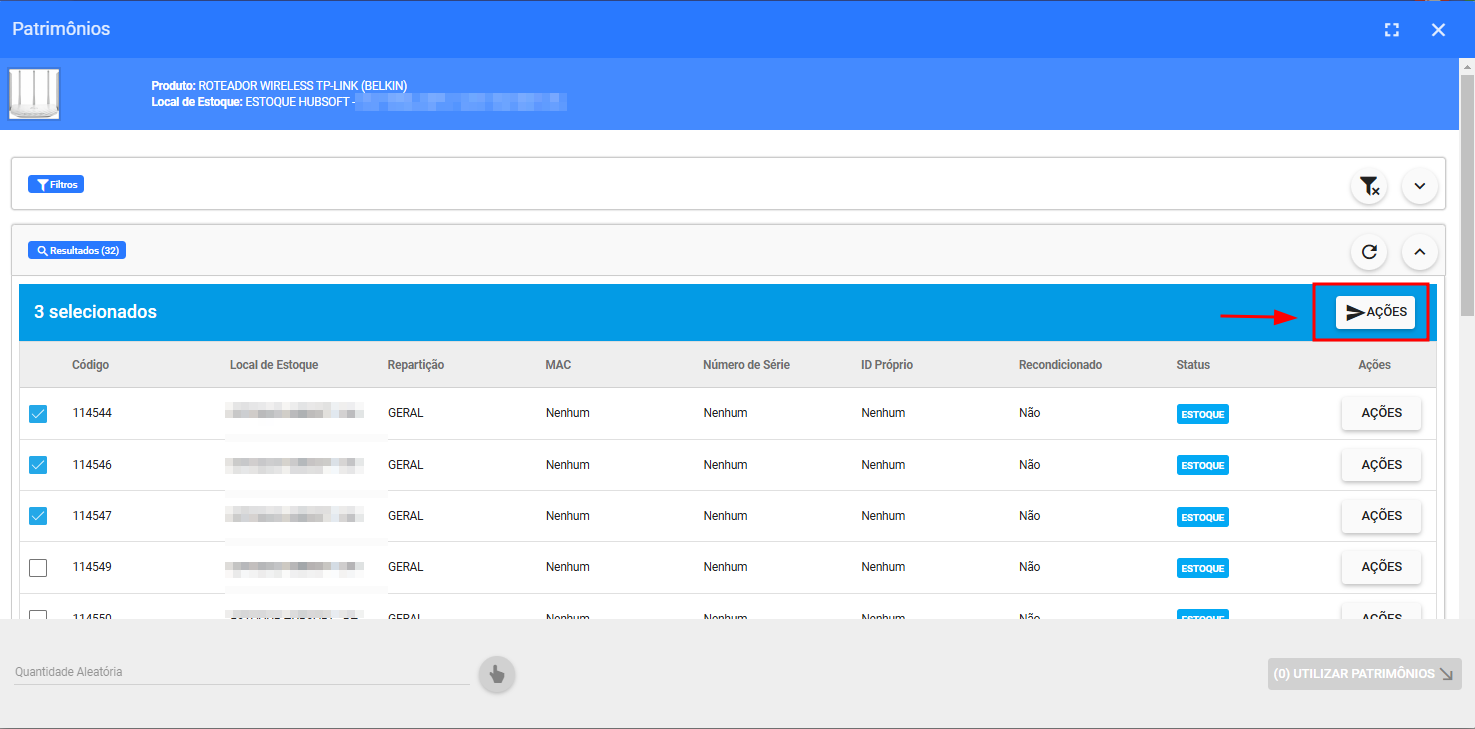This screenshot has width=1475, height=729.
Task: Click GERAL in row 114544
Action: pos(405,413)
